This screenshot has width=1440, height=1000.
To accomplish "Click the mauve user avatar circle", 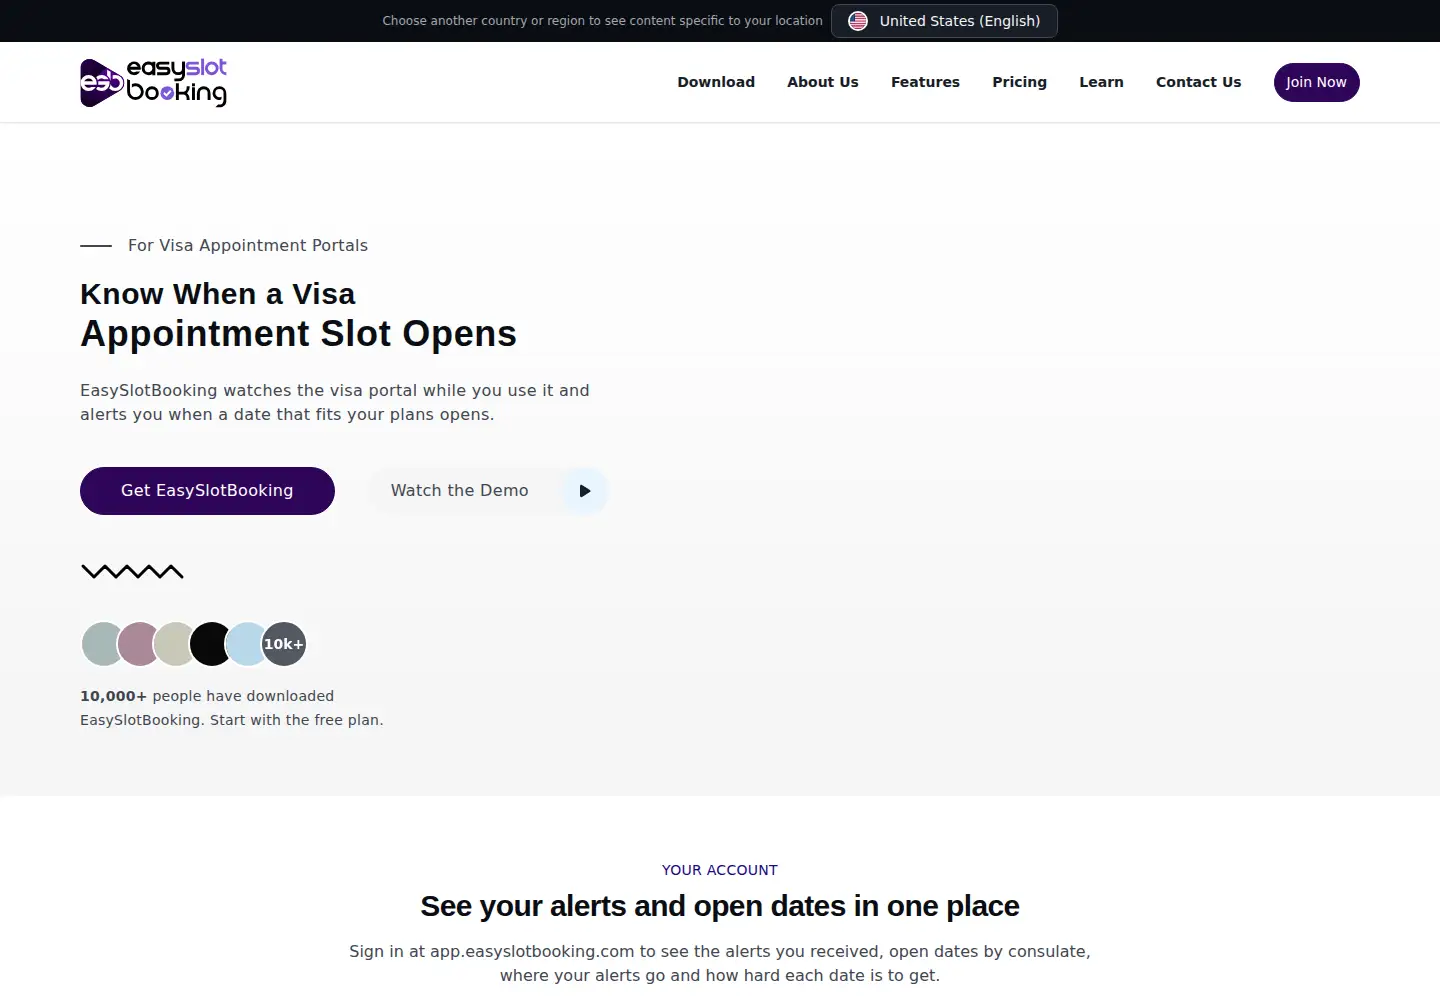I will point(139,644).
